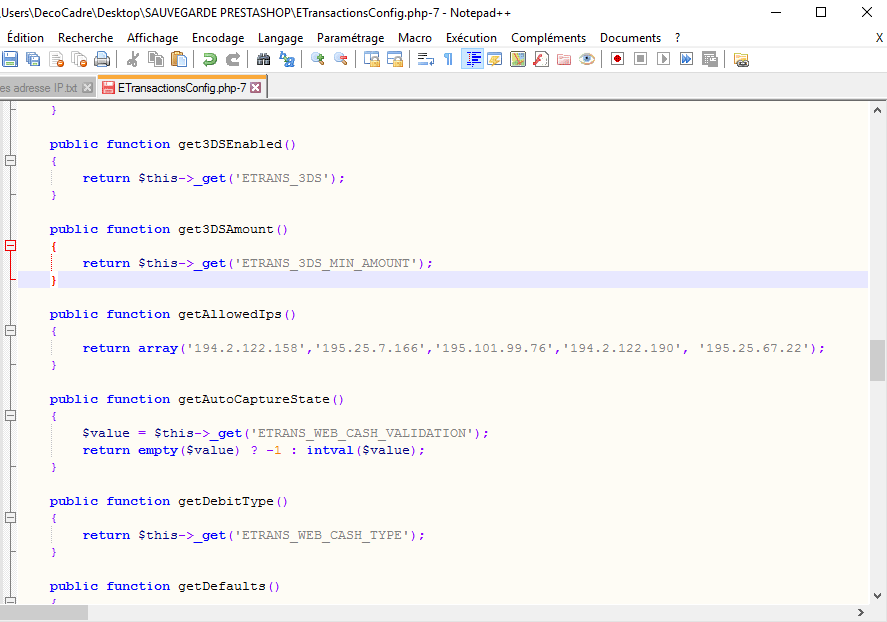Click the IP '195.101.99.76' in the array
This screenshot has height=622, width=887.
click(x=493, y=348)
